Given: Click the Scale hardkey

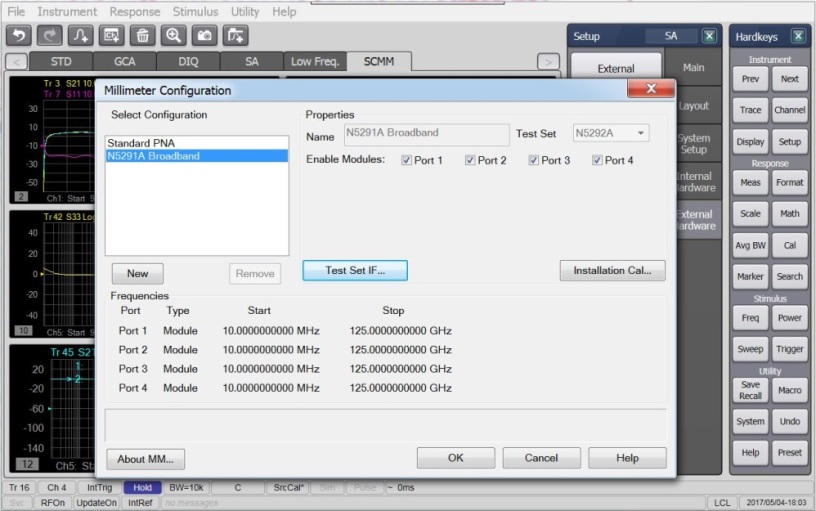Looking at the screenshot, I should (750, 214).
